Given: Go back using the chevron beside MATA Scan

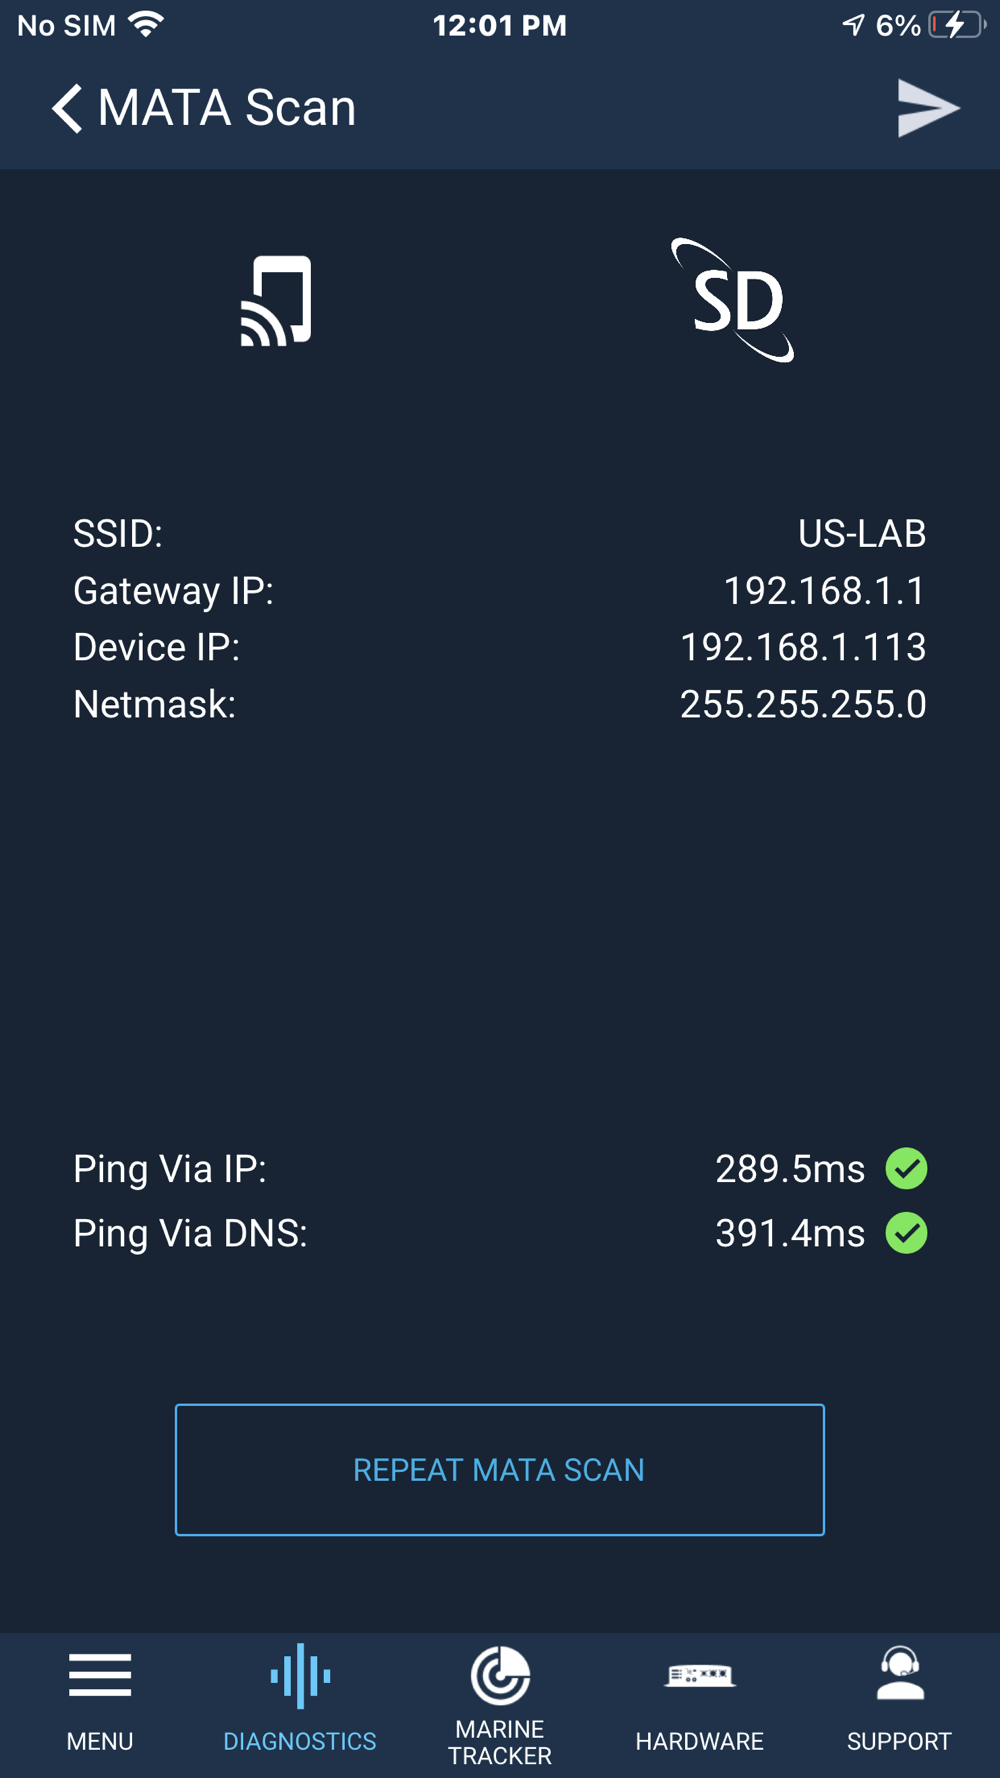Looking at the screenshot, I should coord(66,108).
